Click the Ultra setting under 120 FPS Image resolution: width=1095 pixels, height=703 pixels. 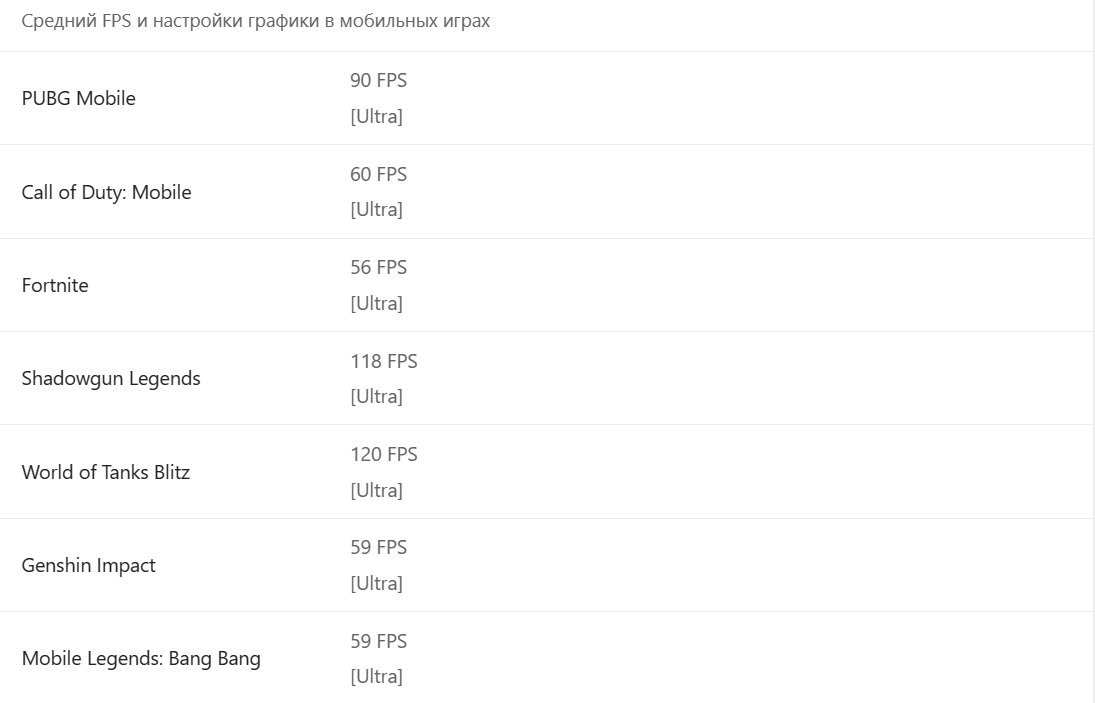coord(376,490)
